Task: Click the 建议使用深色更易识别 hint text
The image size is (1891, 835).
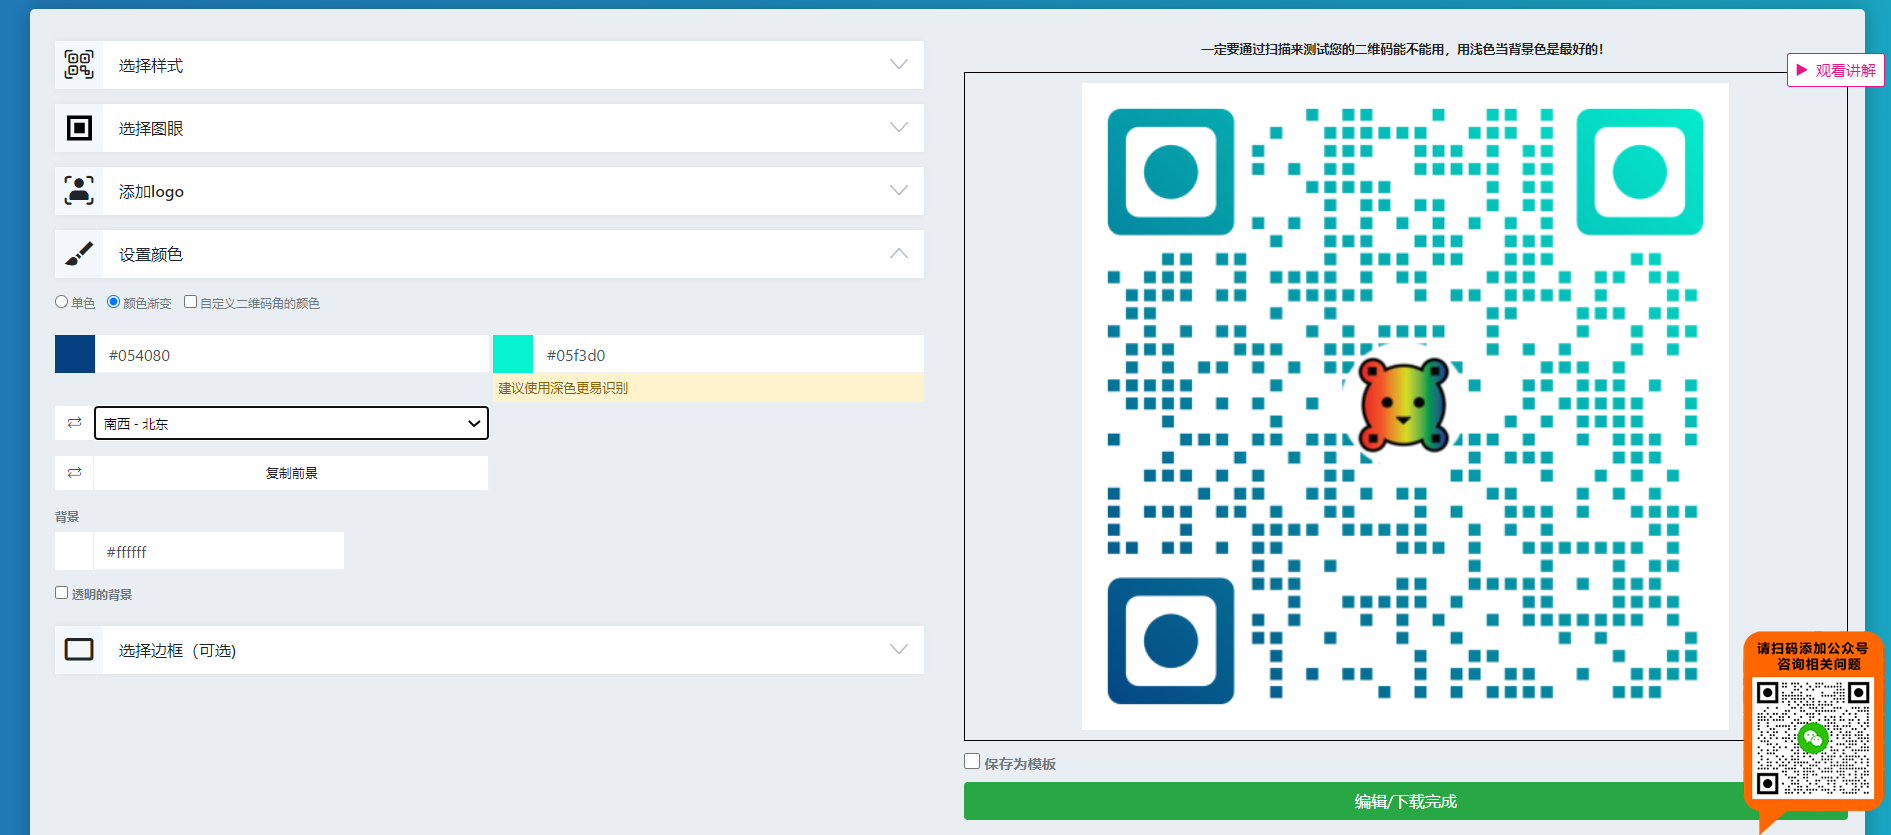Action: click(x=563, y=388)
